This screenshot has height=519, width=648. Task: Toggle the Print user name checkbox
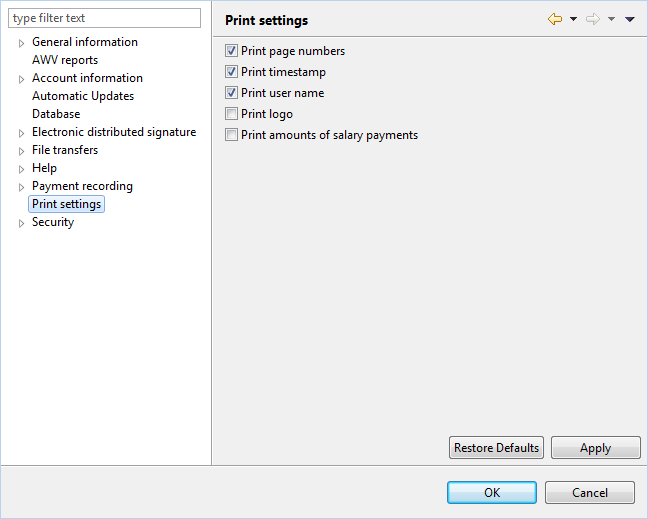[x=231, y=93]
